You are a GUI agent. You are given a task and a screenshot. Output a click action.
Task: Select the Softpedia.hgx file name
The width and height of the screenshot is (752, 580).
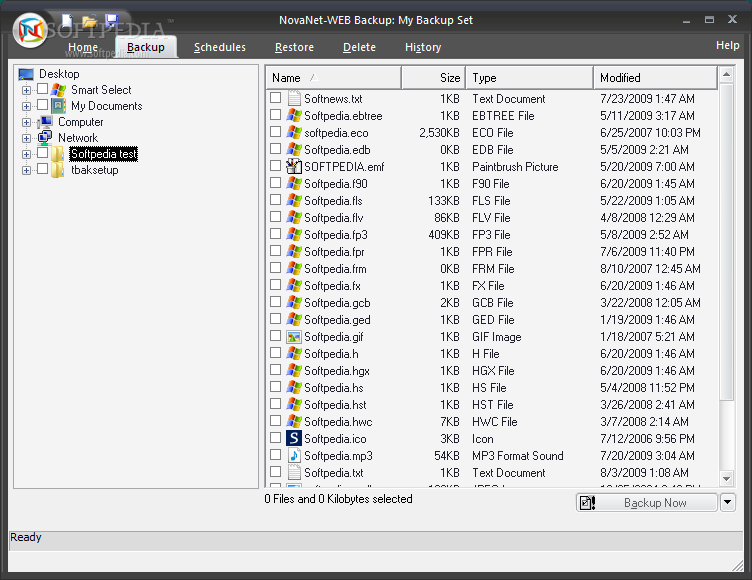(337, 371)
